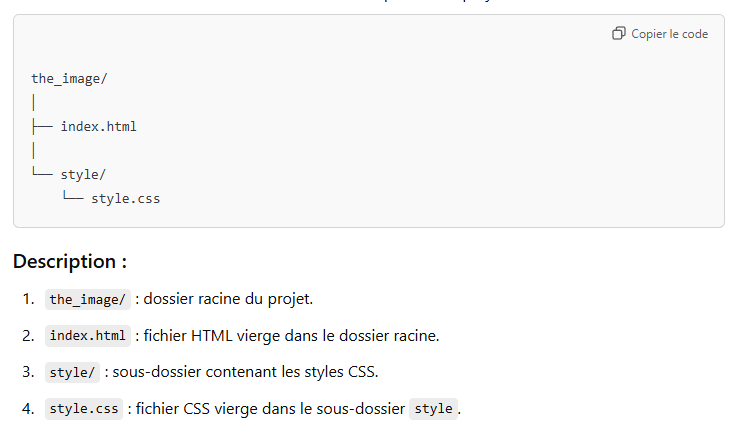
Task: Click the "style/" inline code chip in list
Action: [x=73, y=372]
